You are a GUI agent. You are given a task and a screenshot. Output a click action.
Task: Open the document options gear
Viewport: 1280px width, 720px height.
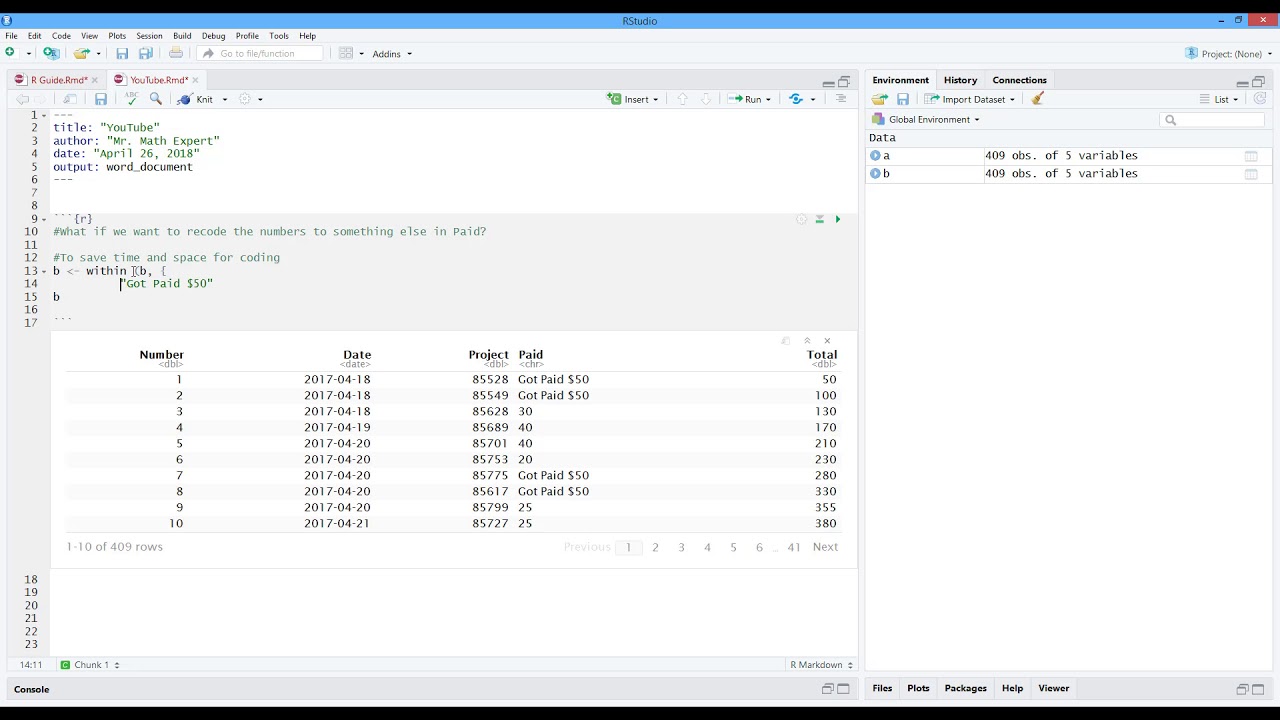tap(245, 99)
